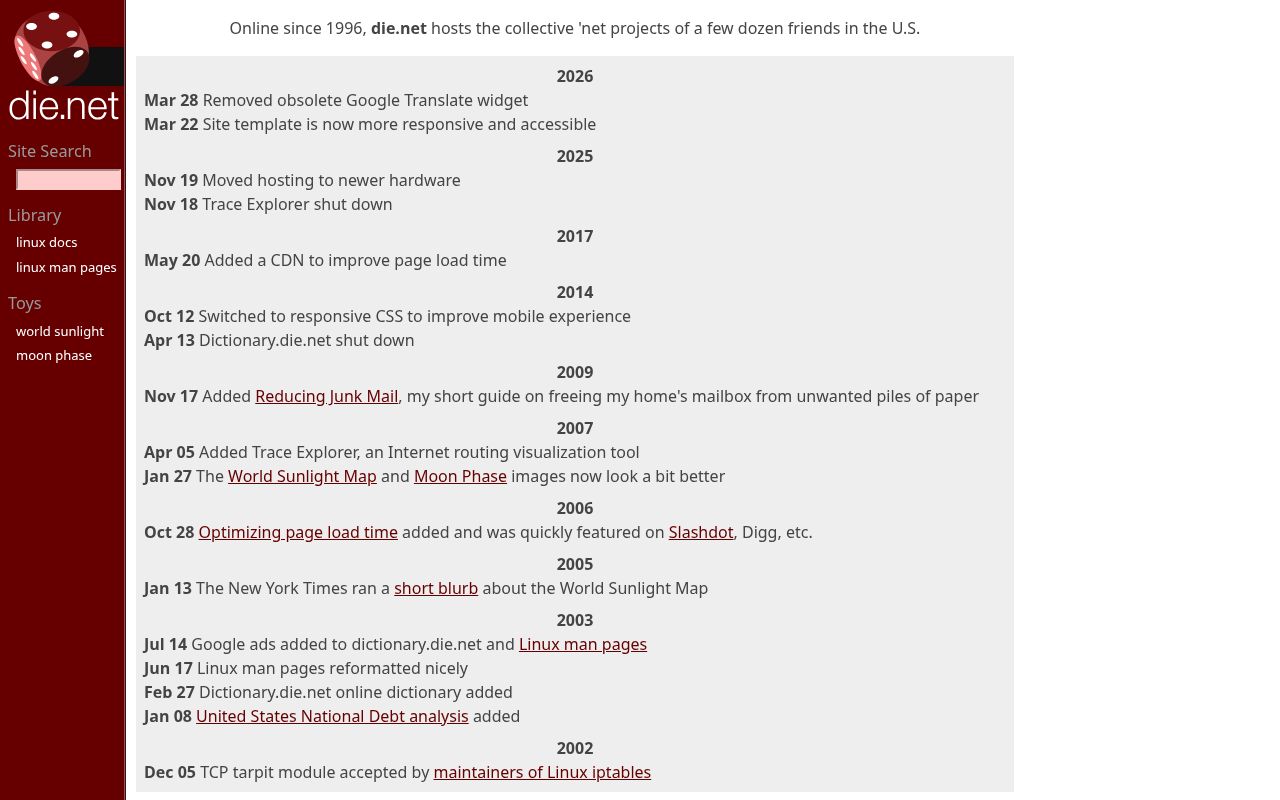Visit maintainers of Linux iptables link

542,772
